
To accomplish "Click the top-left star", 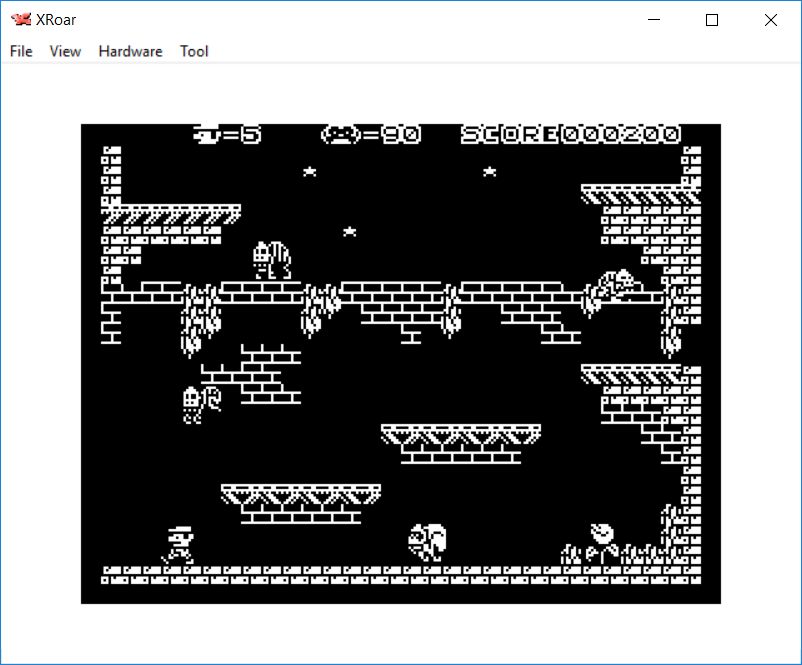I will 310,172.
